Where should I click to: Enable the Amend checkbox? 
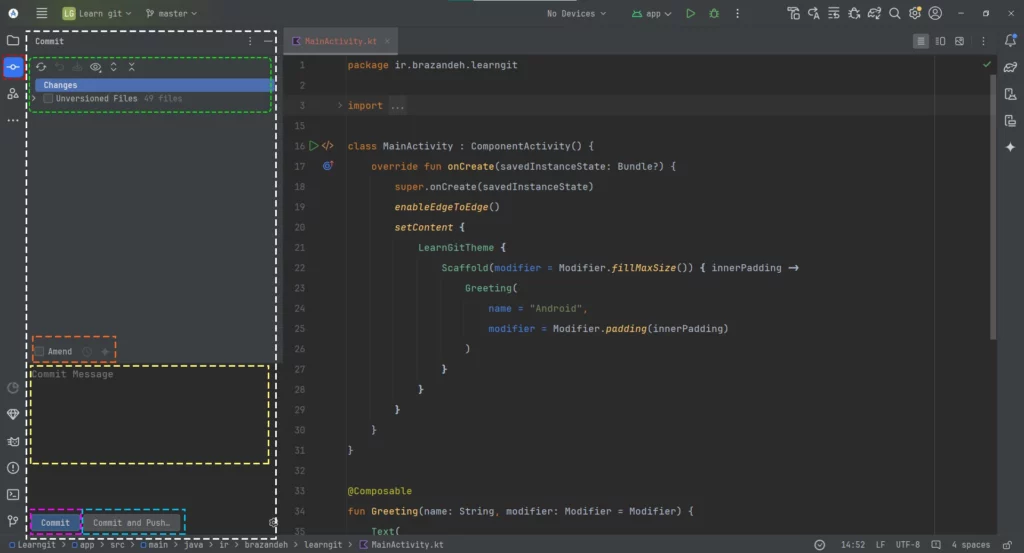click(40, 351)
